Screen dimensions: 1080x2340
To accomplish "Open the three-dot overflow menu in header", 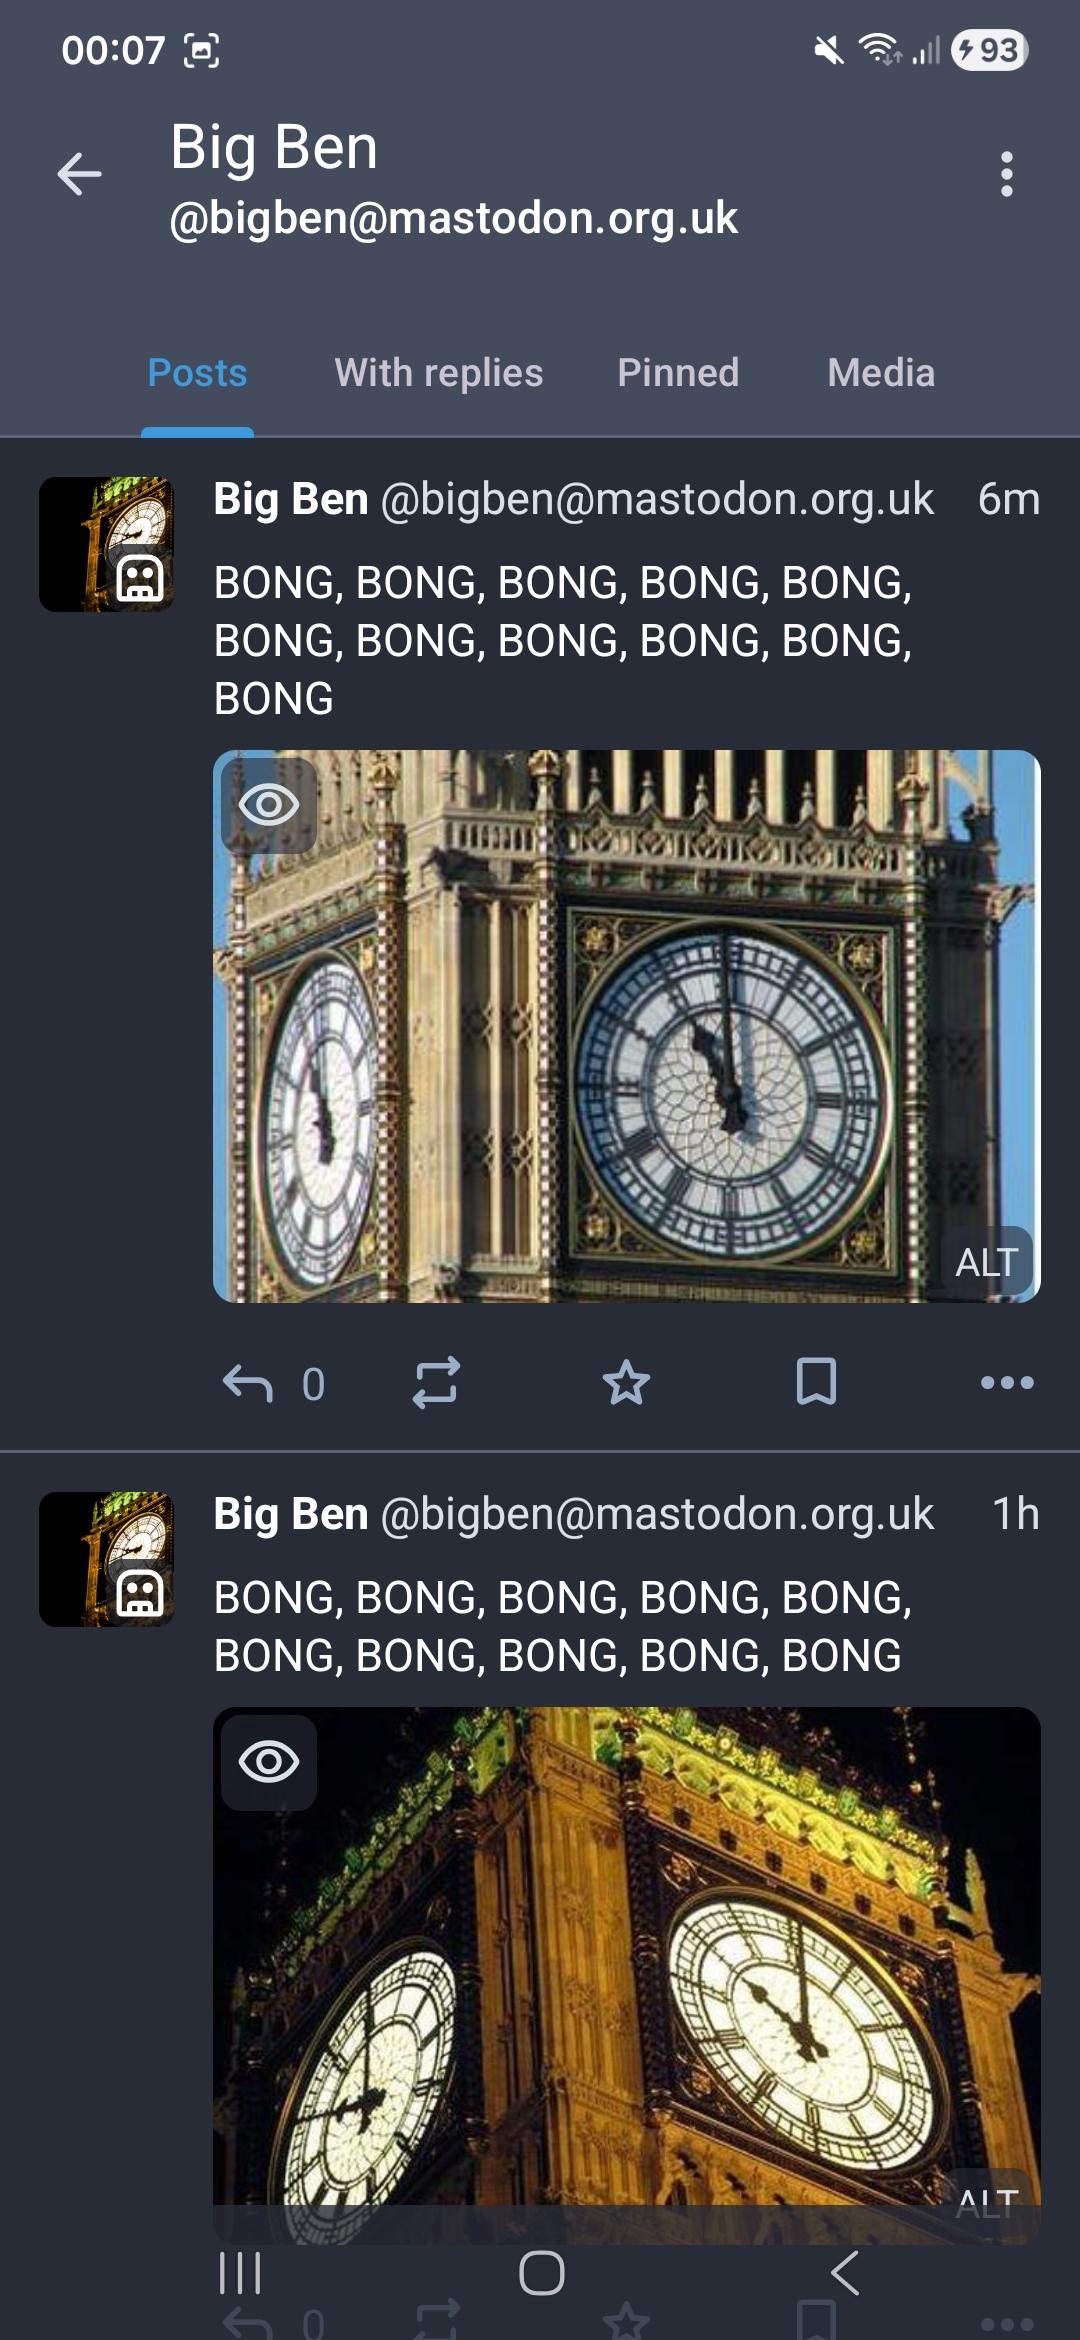I will [1006, 174].
